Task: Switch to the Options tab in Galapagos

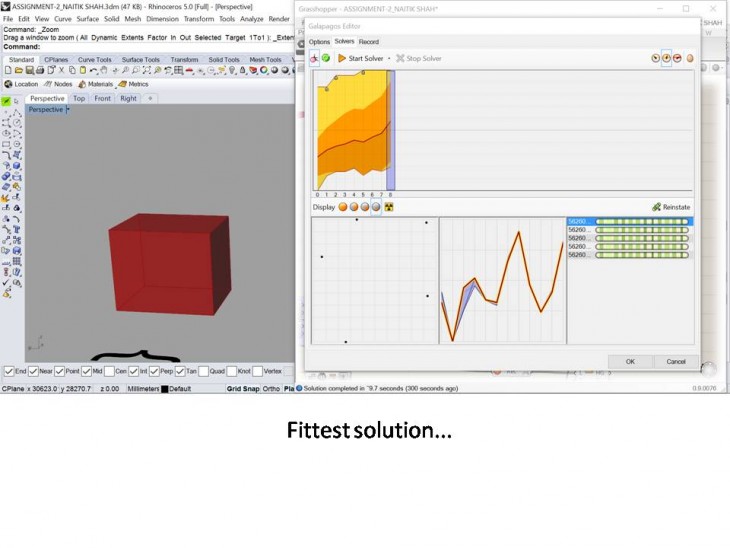Action: (319, 42)
